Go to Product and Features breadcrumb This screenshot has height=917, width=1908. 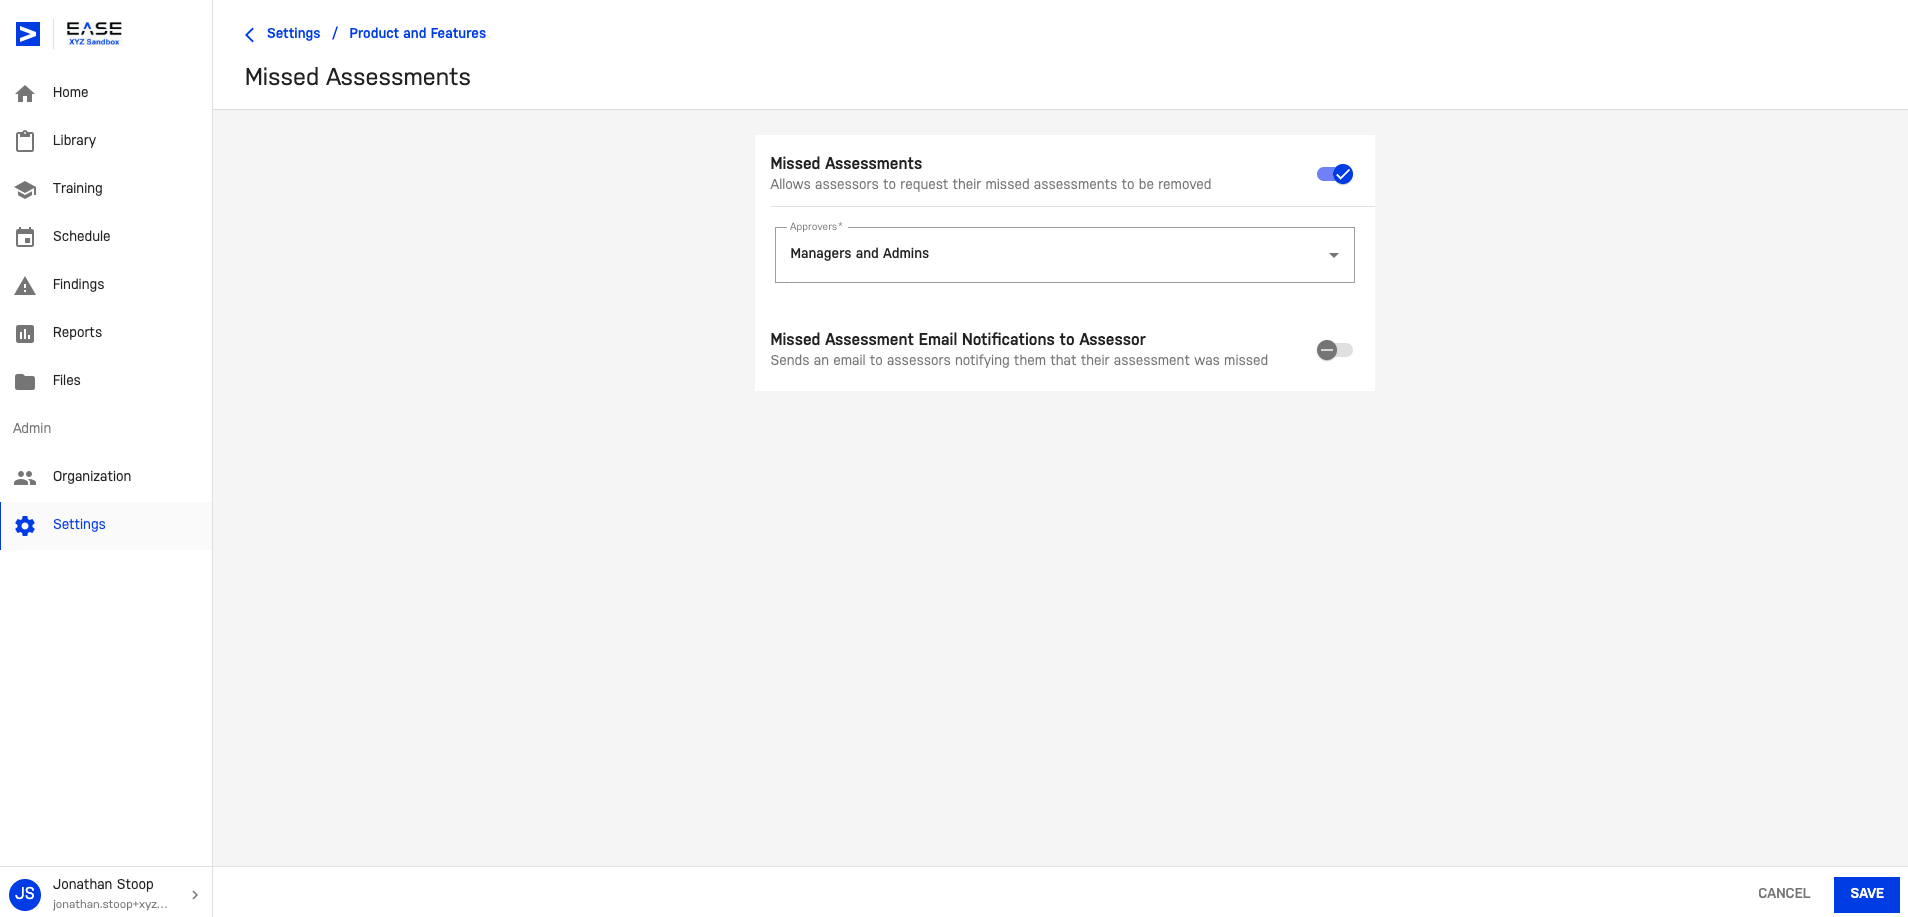point(417,33)
